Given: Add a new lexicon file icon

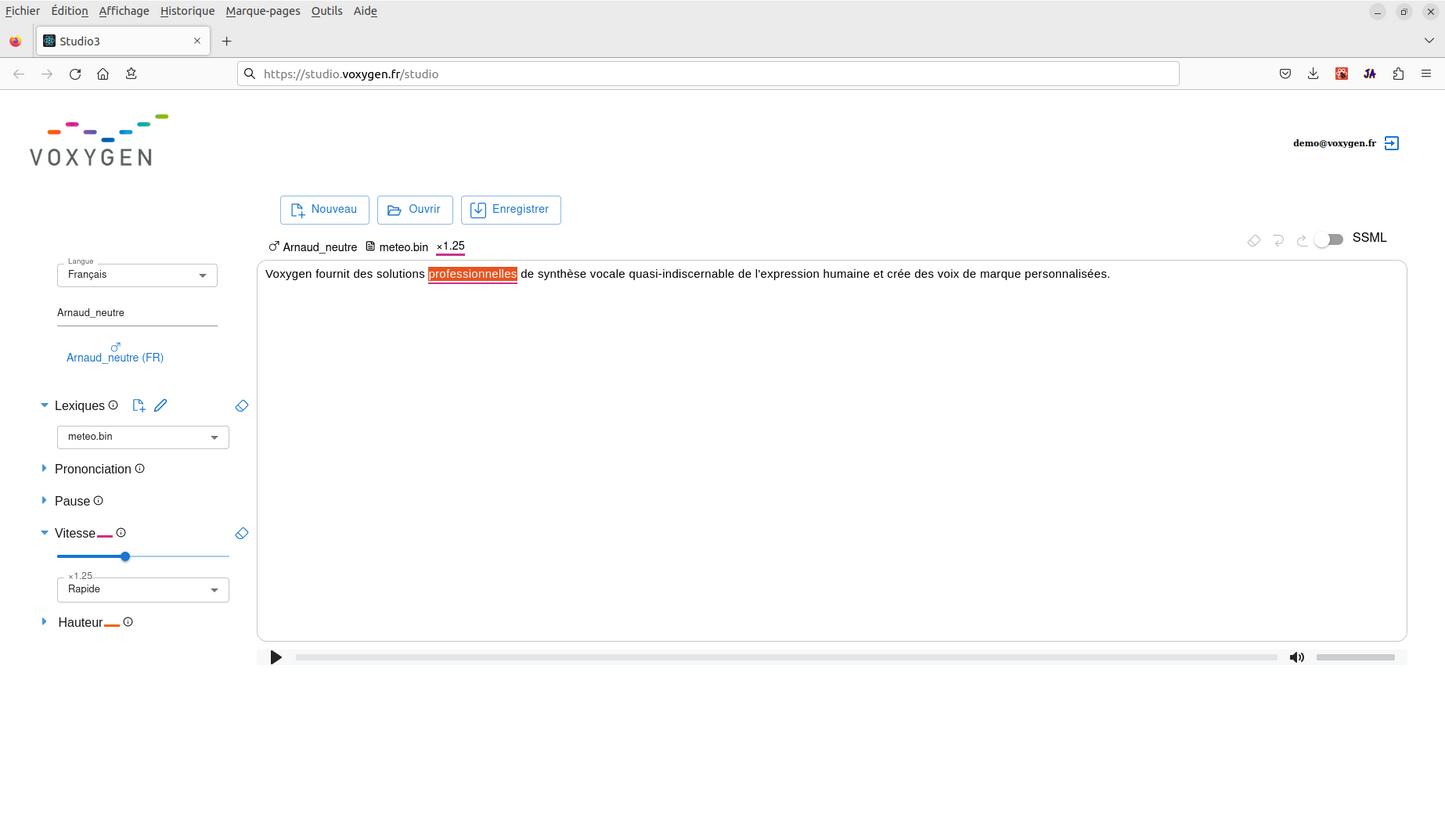Looking at the screenshot, I should (139, 405).
